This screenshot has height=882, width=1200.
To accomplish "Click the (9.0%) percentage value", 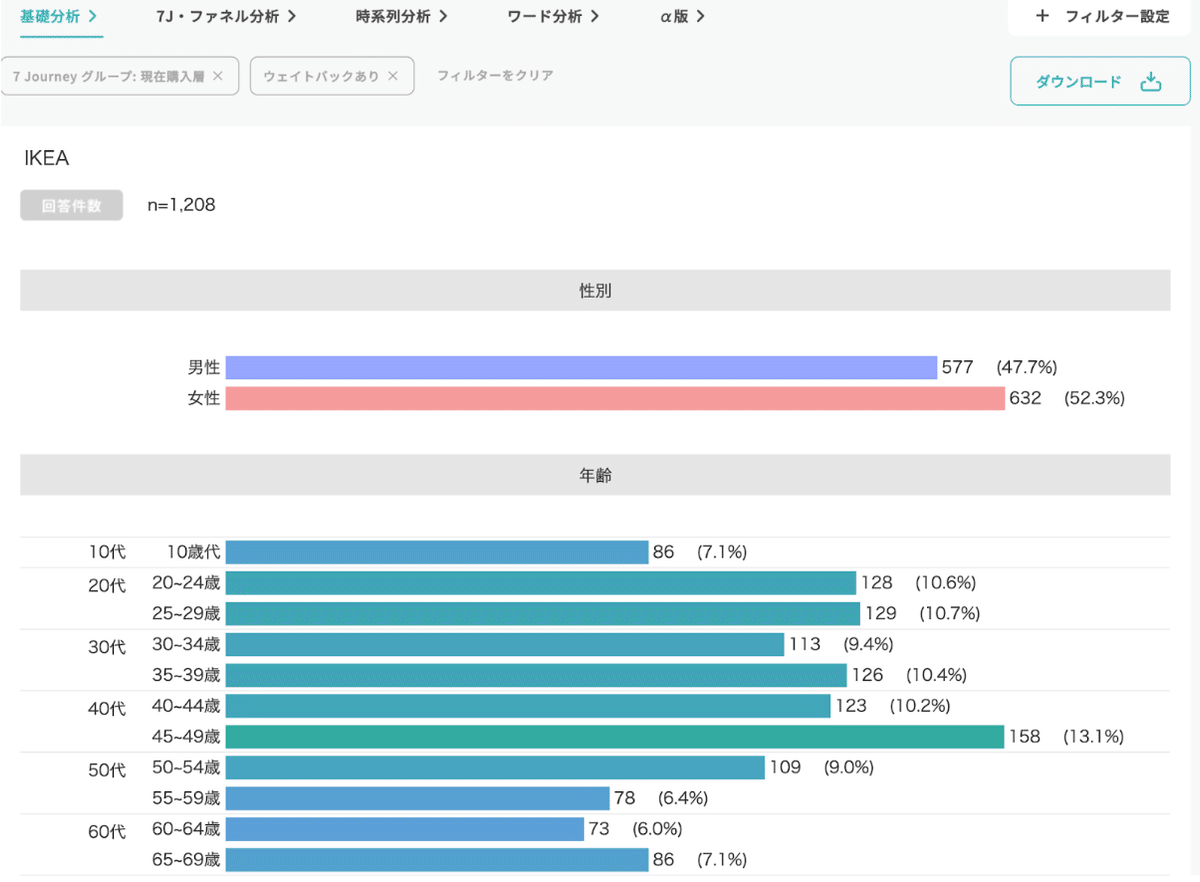I will point(849,767).
